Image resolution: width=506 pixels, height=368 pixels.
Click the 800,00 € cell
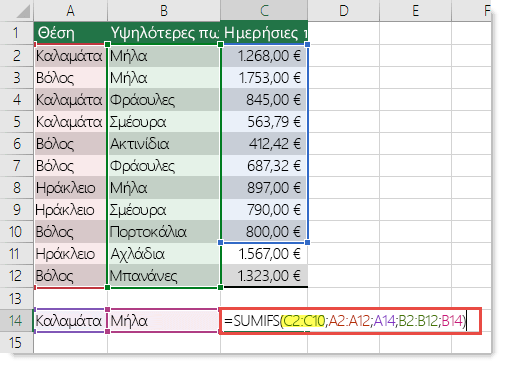pos(264,232)
